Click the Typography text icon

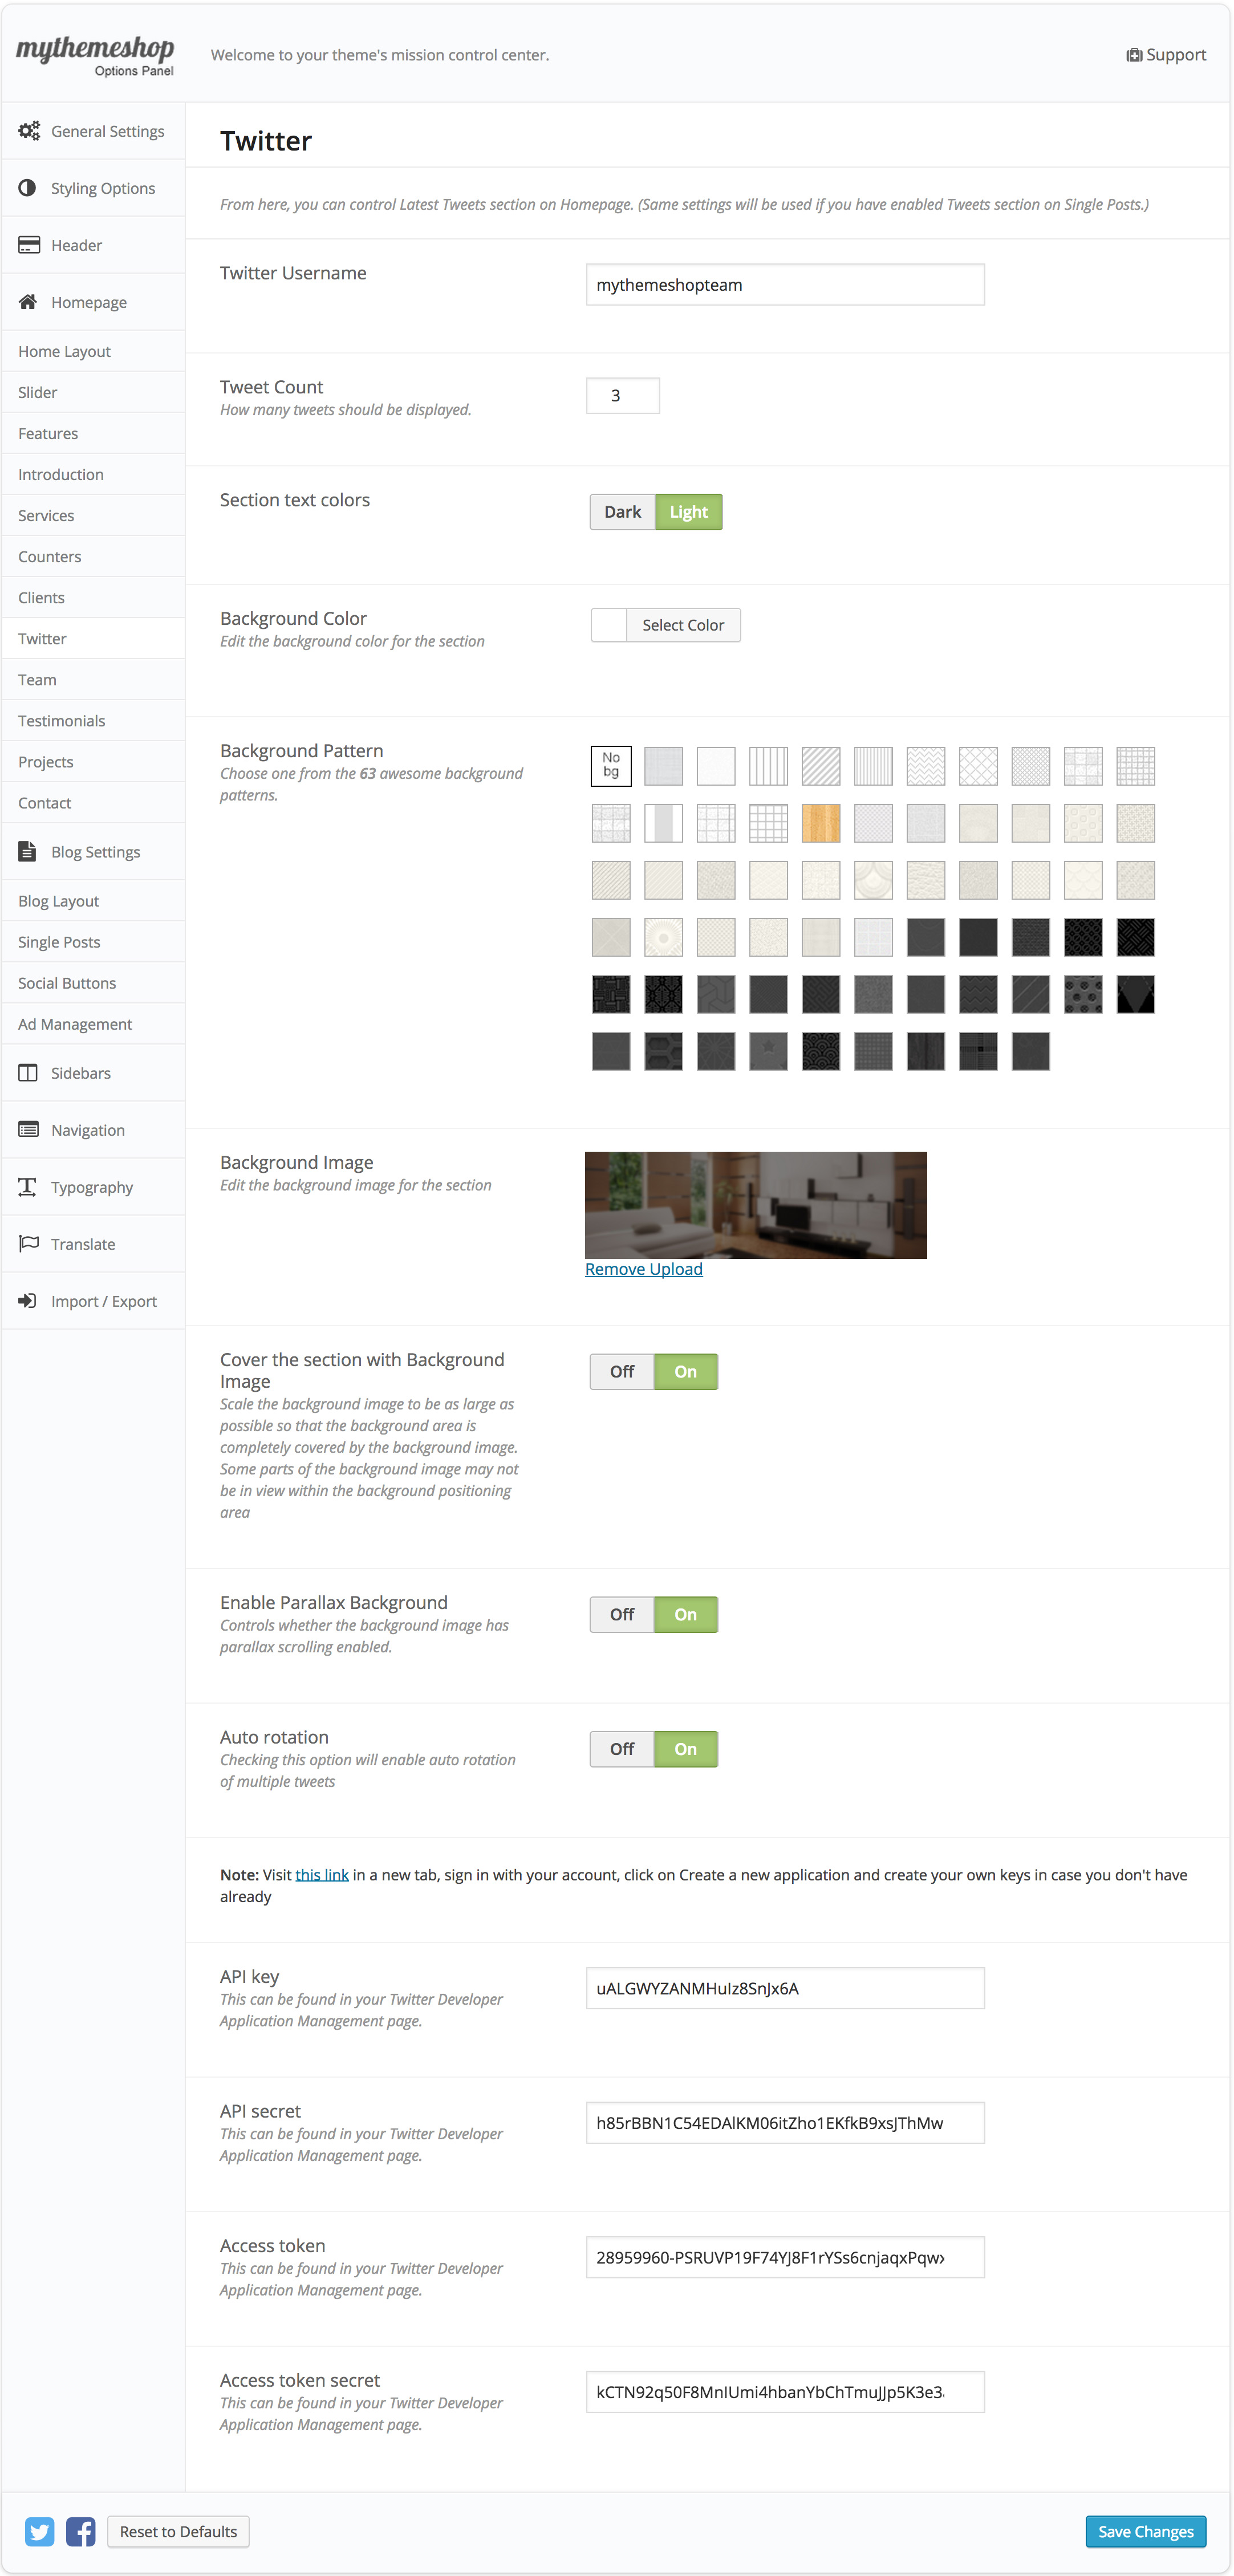[x=28, y=1187]
